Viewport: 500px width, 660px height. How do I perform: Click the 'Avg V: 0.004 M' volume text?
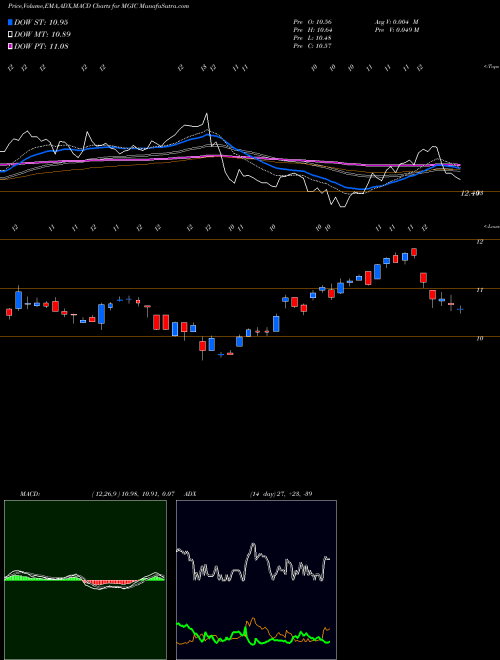(396, 22)
